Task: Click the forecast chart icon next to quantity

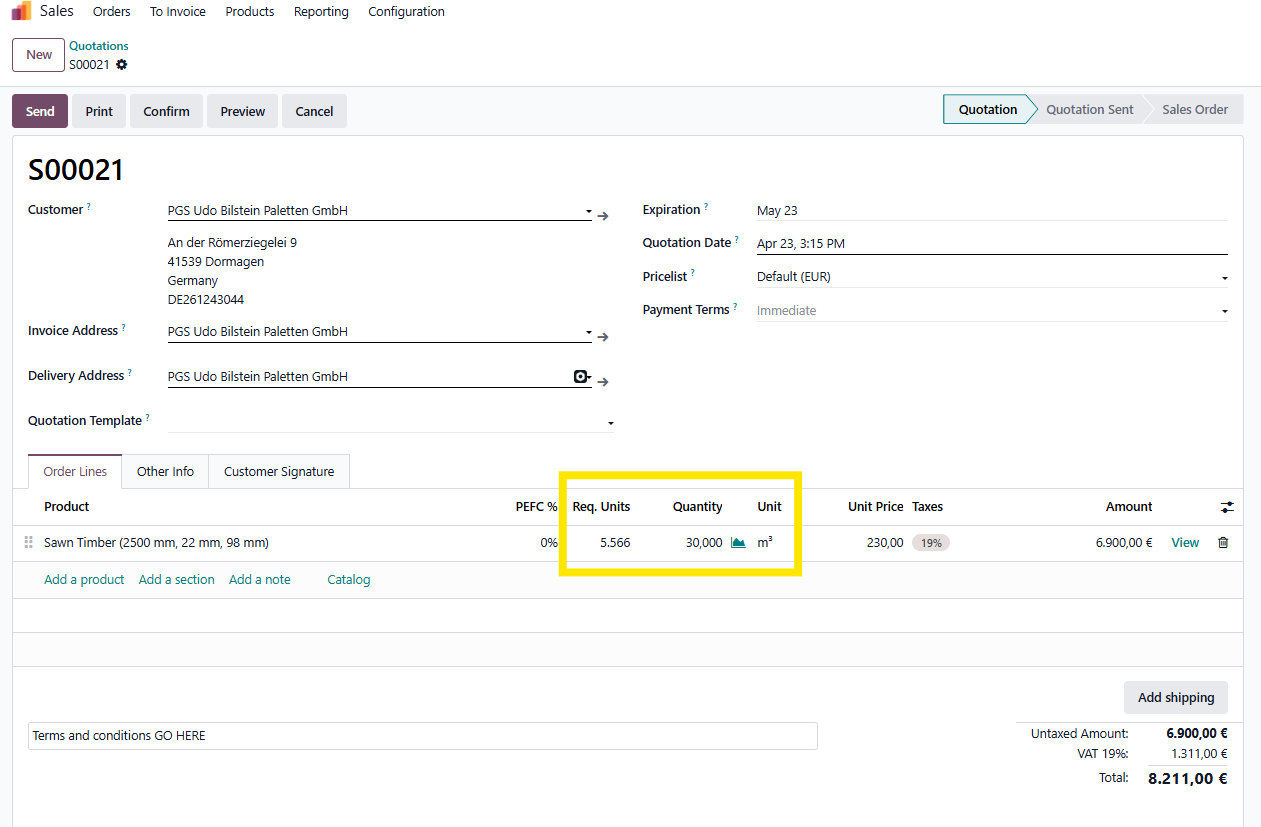Action: click(738, 543)
